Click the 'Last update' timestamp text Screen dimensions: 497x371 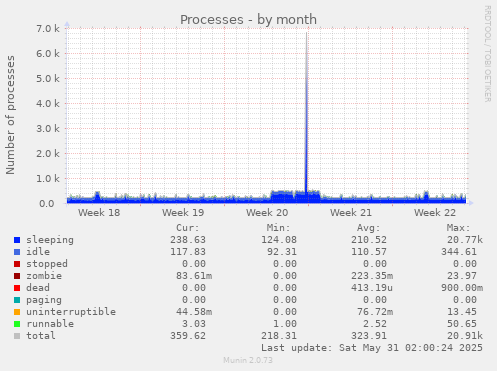point(372,348)
